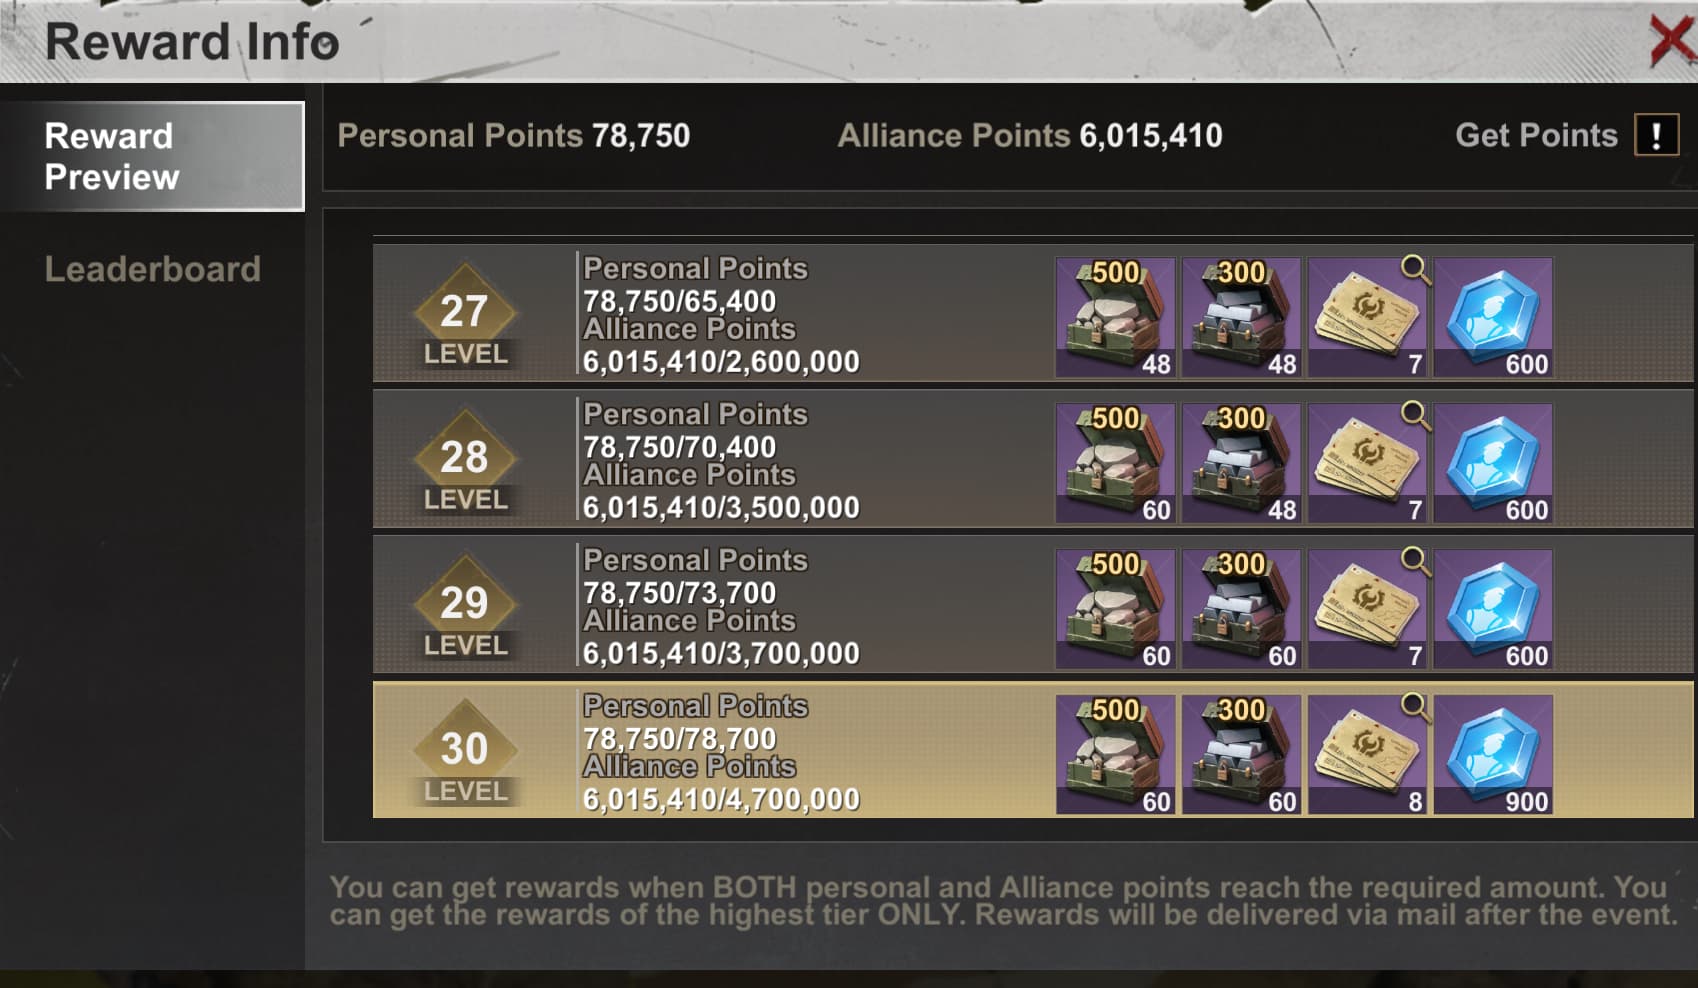Viewport: 1698px width, 988px height.
Task: Click the Level 30 blue gem 900 icon
Action: click(1493, 755)
